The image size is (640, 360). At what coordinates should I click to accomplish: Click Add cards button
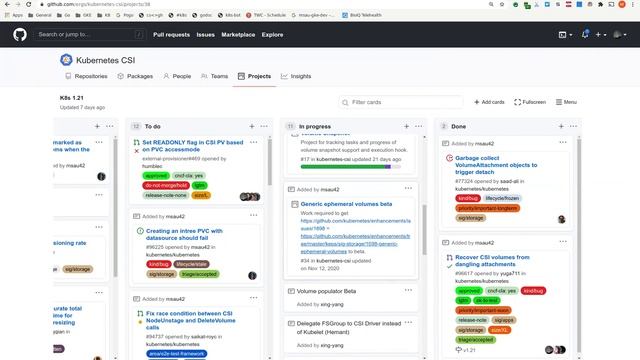(x=489, y=102)
